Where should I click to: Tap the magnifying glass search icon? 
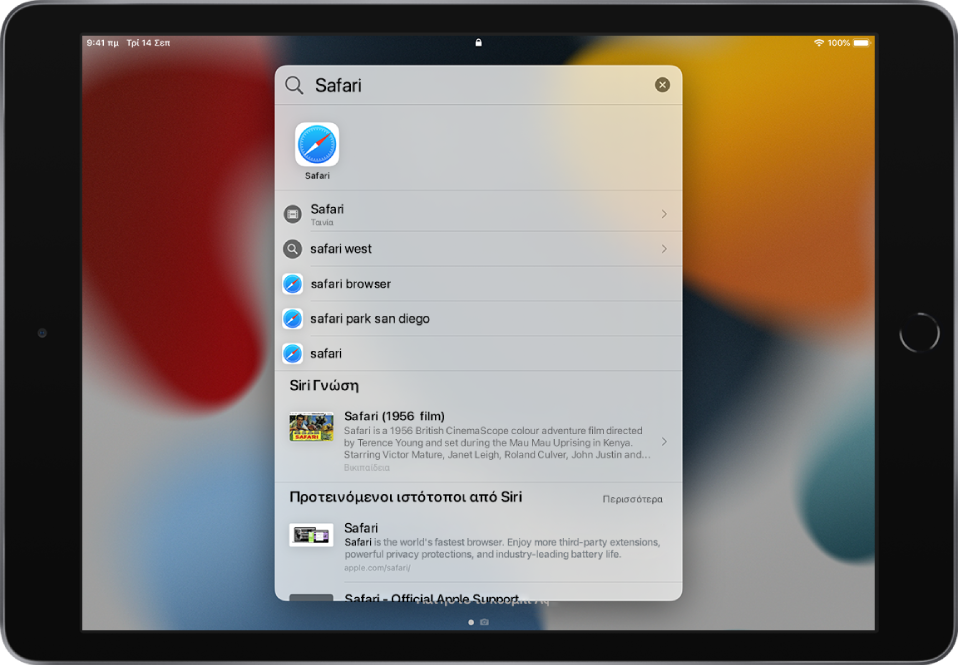(x=294, y=85)
